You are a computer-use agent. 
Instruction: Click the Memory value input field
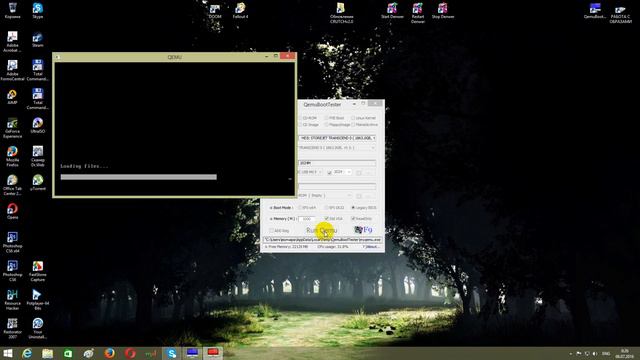pyautogui.click(x=306, y=219)
